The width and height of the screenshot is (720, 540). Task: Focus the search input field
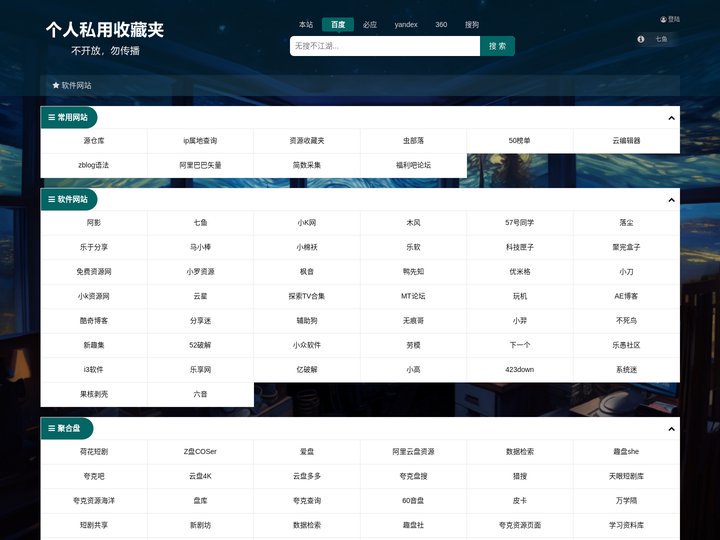point(385,46)
